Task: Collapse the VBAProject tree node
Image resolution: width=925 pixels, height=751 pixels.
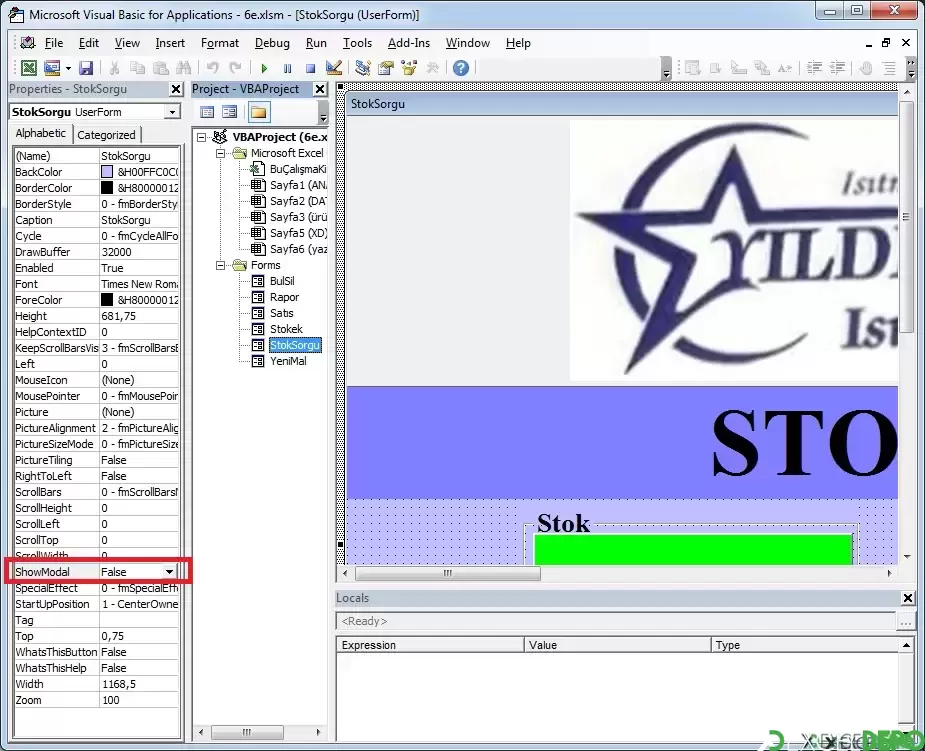Action: 202,137
